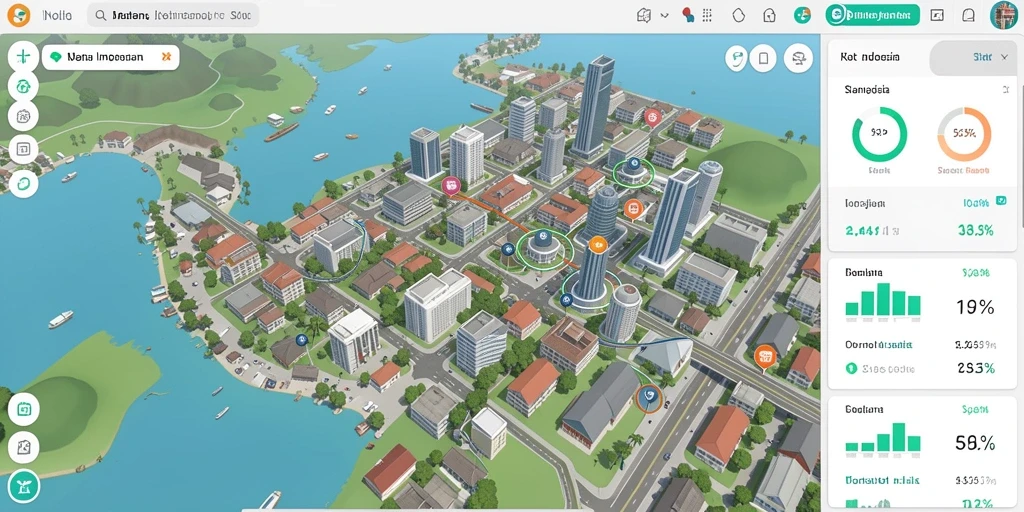Click the orange app logo
Viewport: 1024px width, 512px height.
coord(18,14)
